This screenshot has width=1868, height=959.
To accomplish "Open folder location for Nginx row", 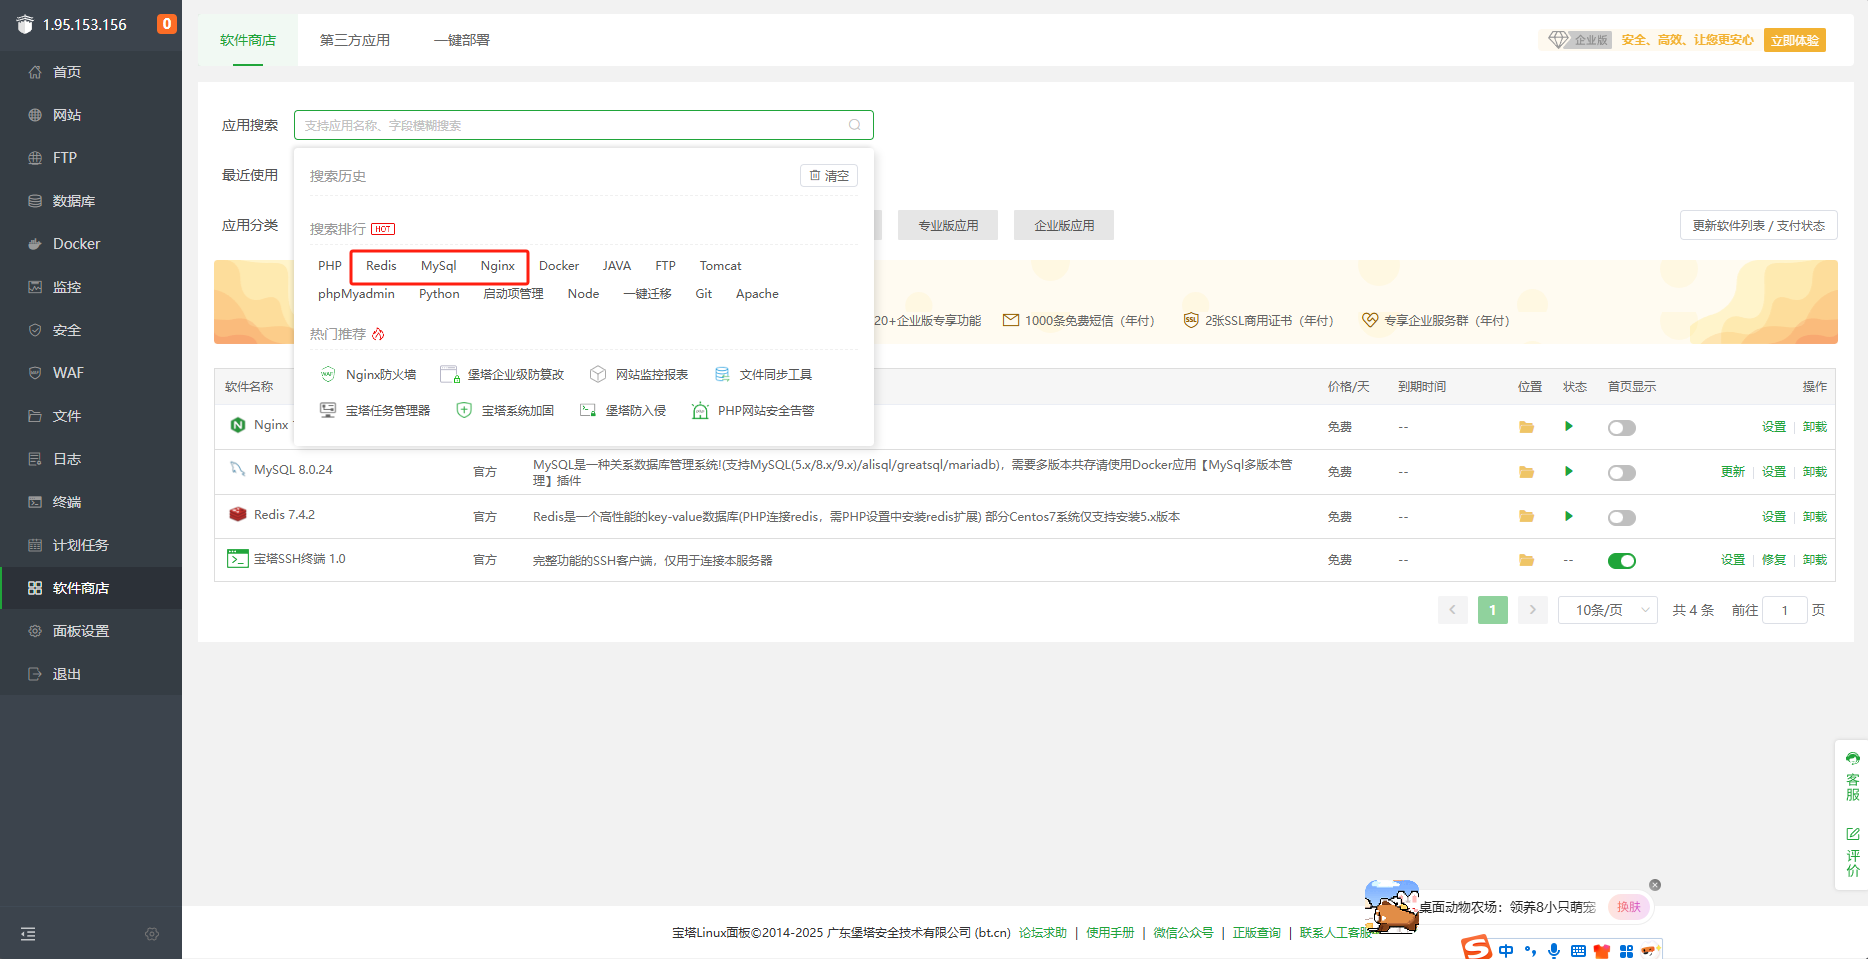I will (x=1526, y=427).
